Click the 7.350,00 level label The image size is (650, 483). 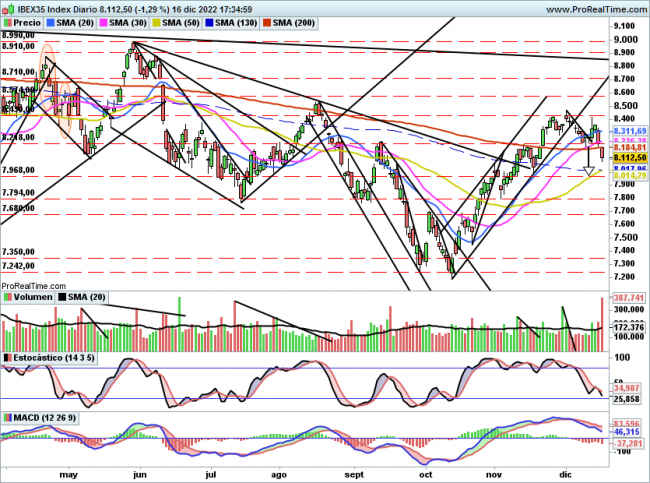click(18, 252)
